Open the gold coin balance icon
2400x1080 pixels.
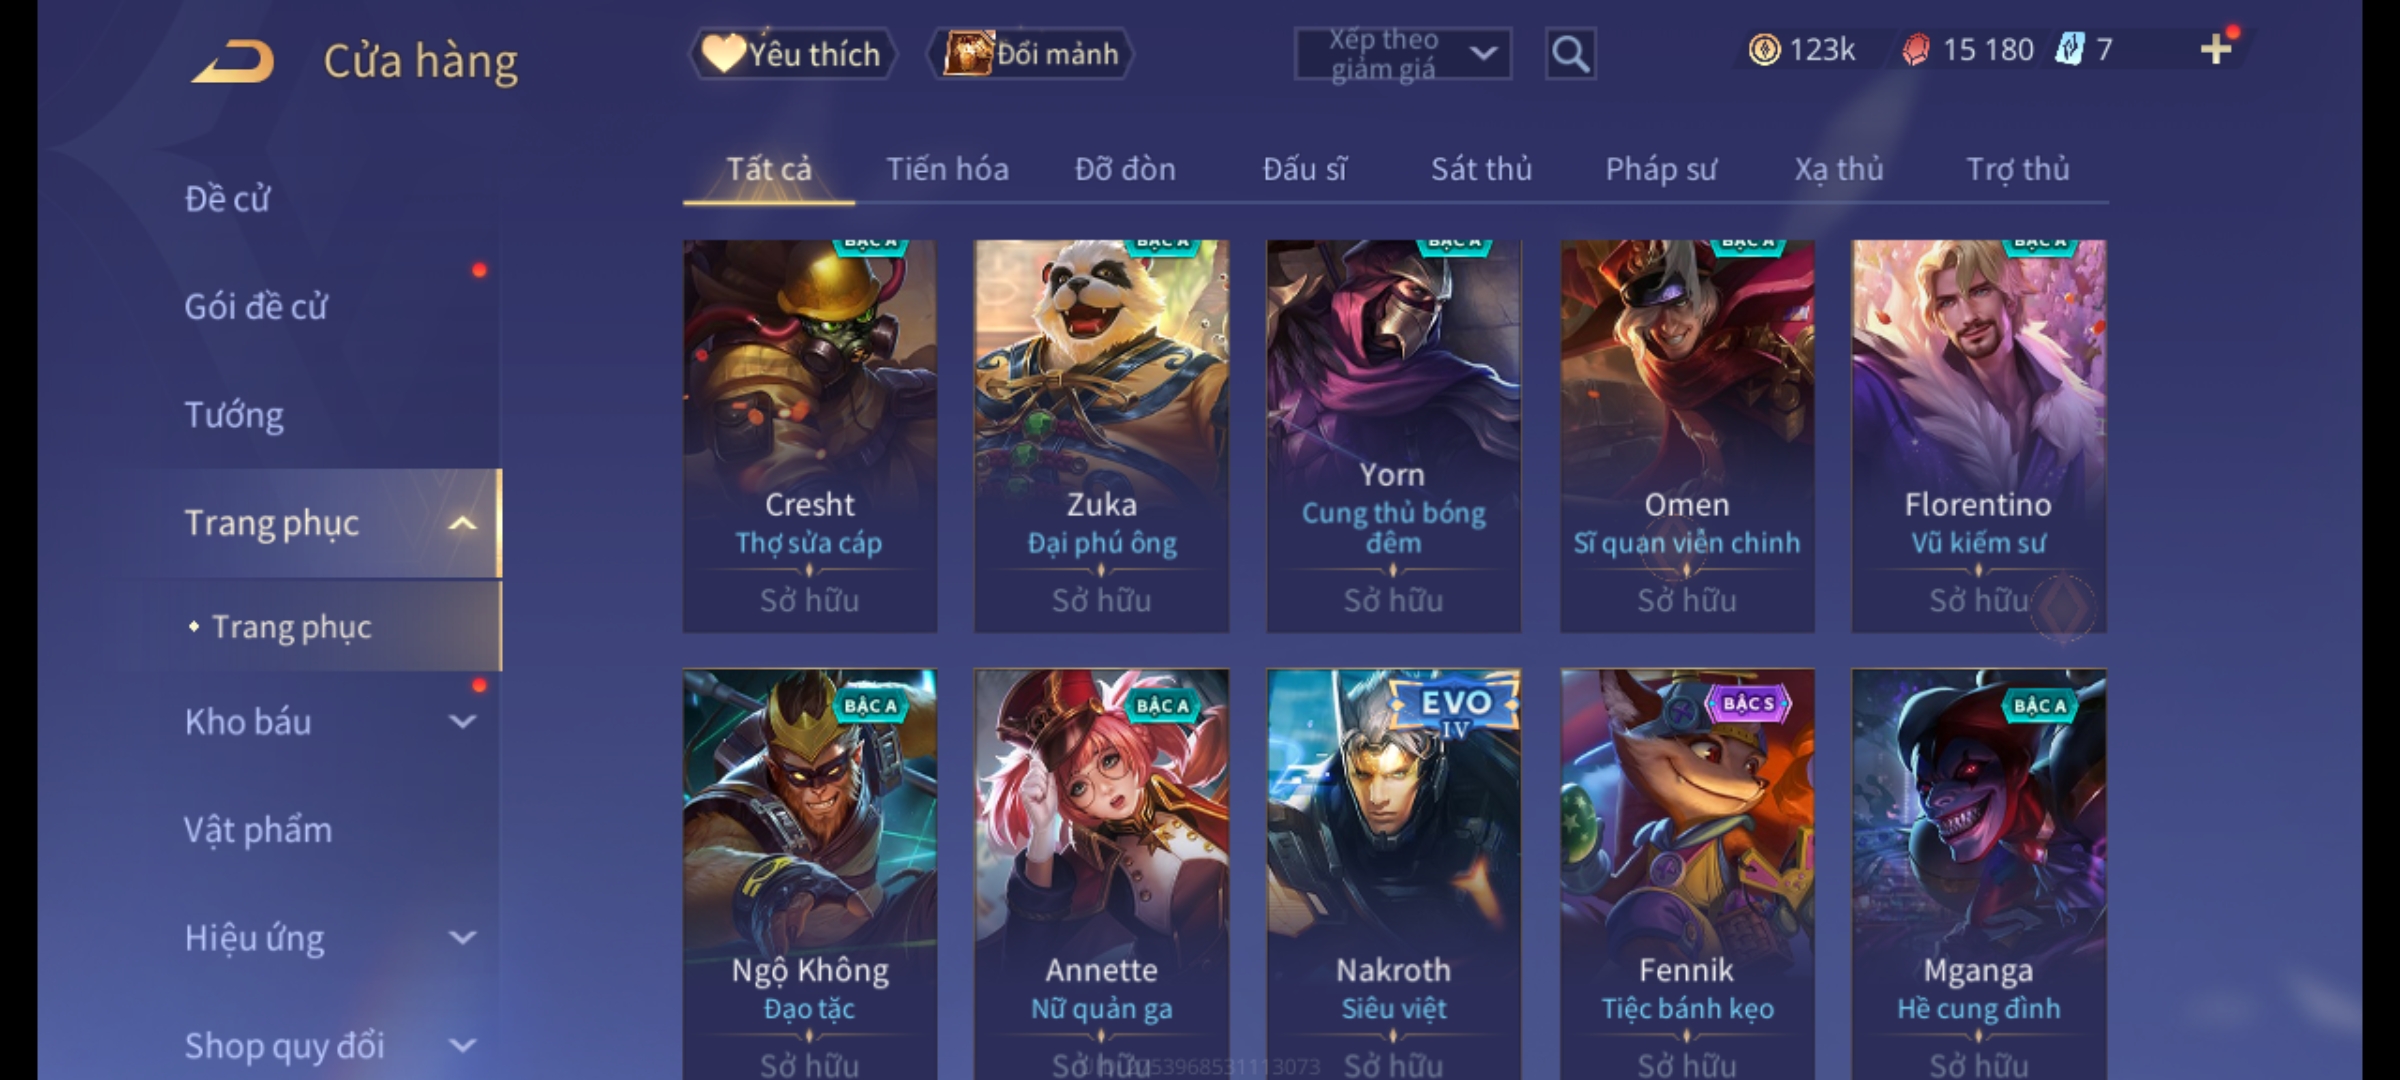pyautogui.click(x=1764, y=49)
